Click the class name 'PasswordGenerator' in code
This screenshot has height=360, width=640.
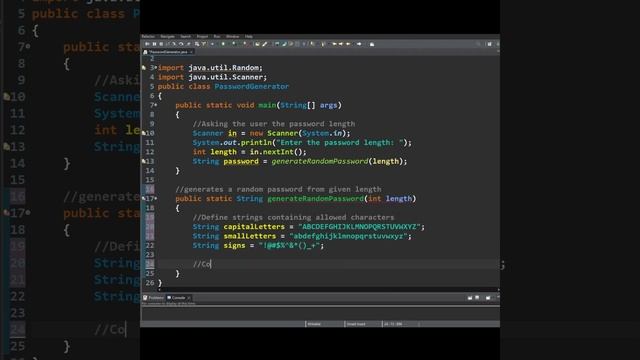(251, 87)
